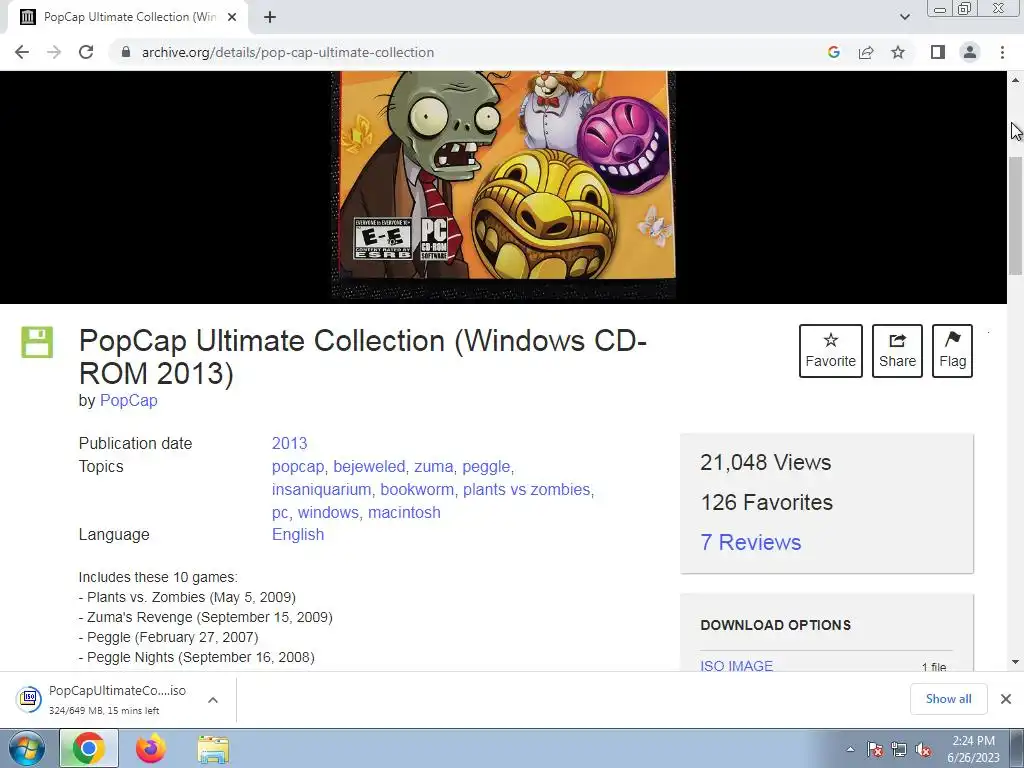Click the network tray icon
Viewport: 1024px width, 768px height.
(899, 750)
